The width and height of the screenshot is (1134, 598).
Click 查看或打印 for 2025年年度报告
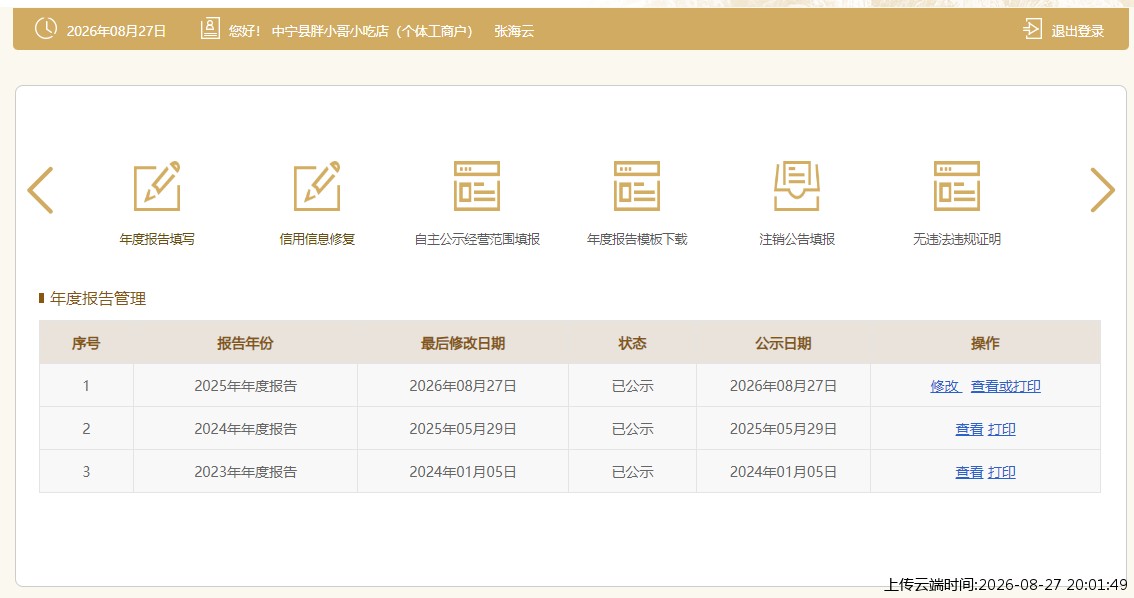tap(1005, 386)
